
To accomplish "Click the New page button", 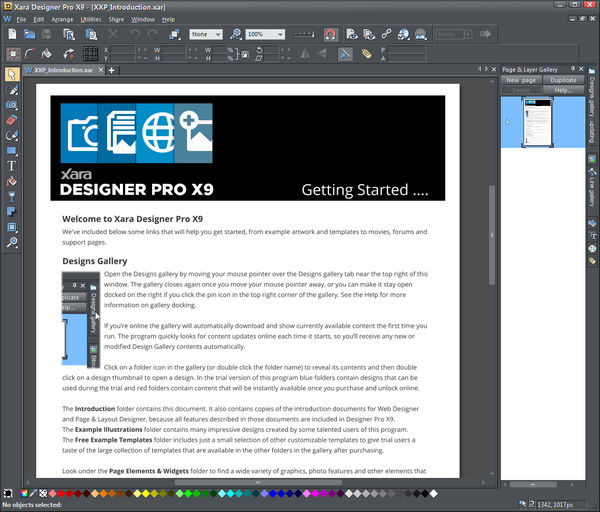I will coord(521,80).
